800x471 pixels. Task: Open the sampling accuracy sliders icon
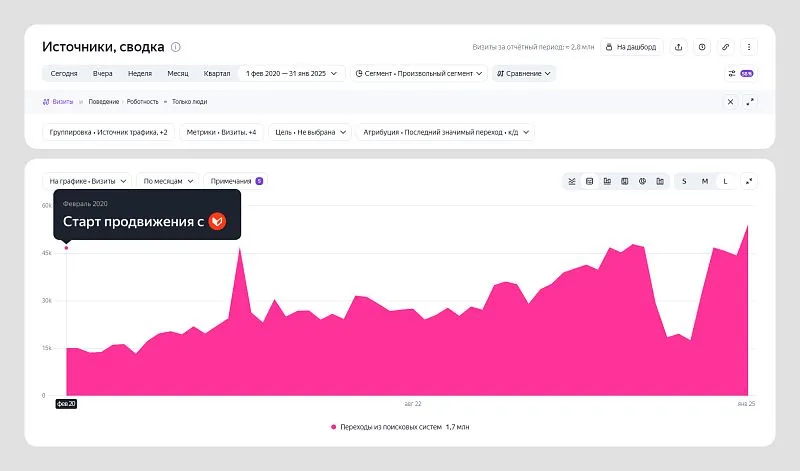pyautogui.click(x=732, y=73)
